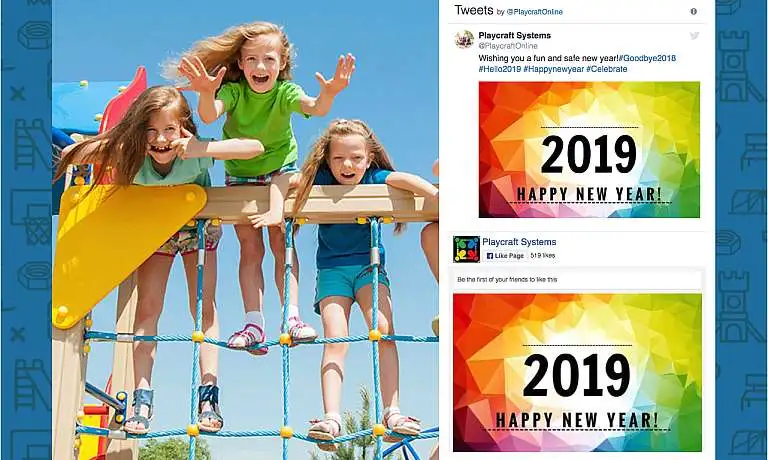Image resolution: width=768 pixels, height=460 pixels.
Task: Click Playcraft Systems Facebook page logo
Action: tap(466, 249)
